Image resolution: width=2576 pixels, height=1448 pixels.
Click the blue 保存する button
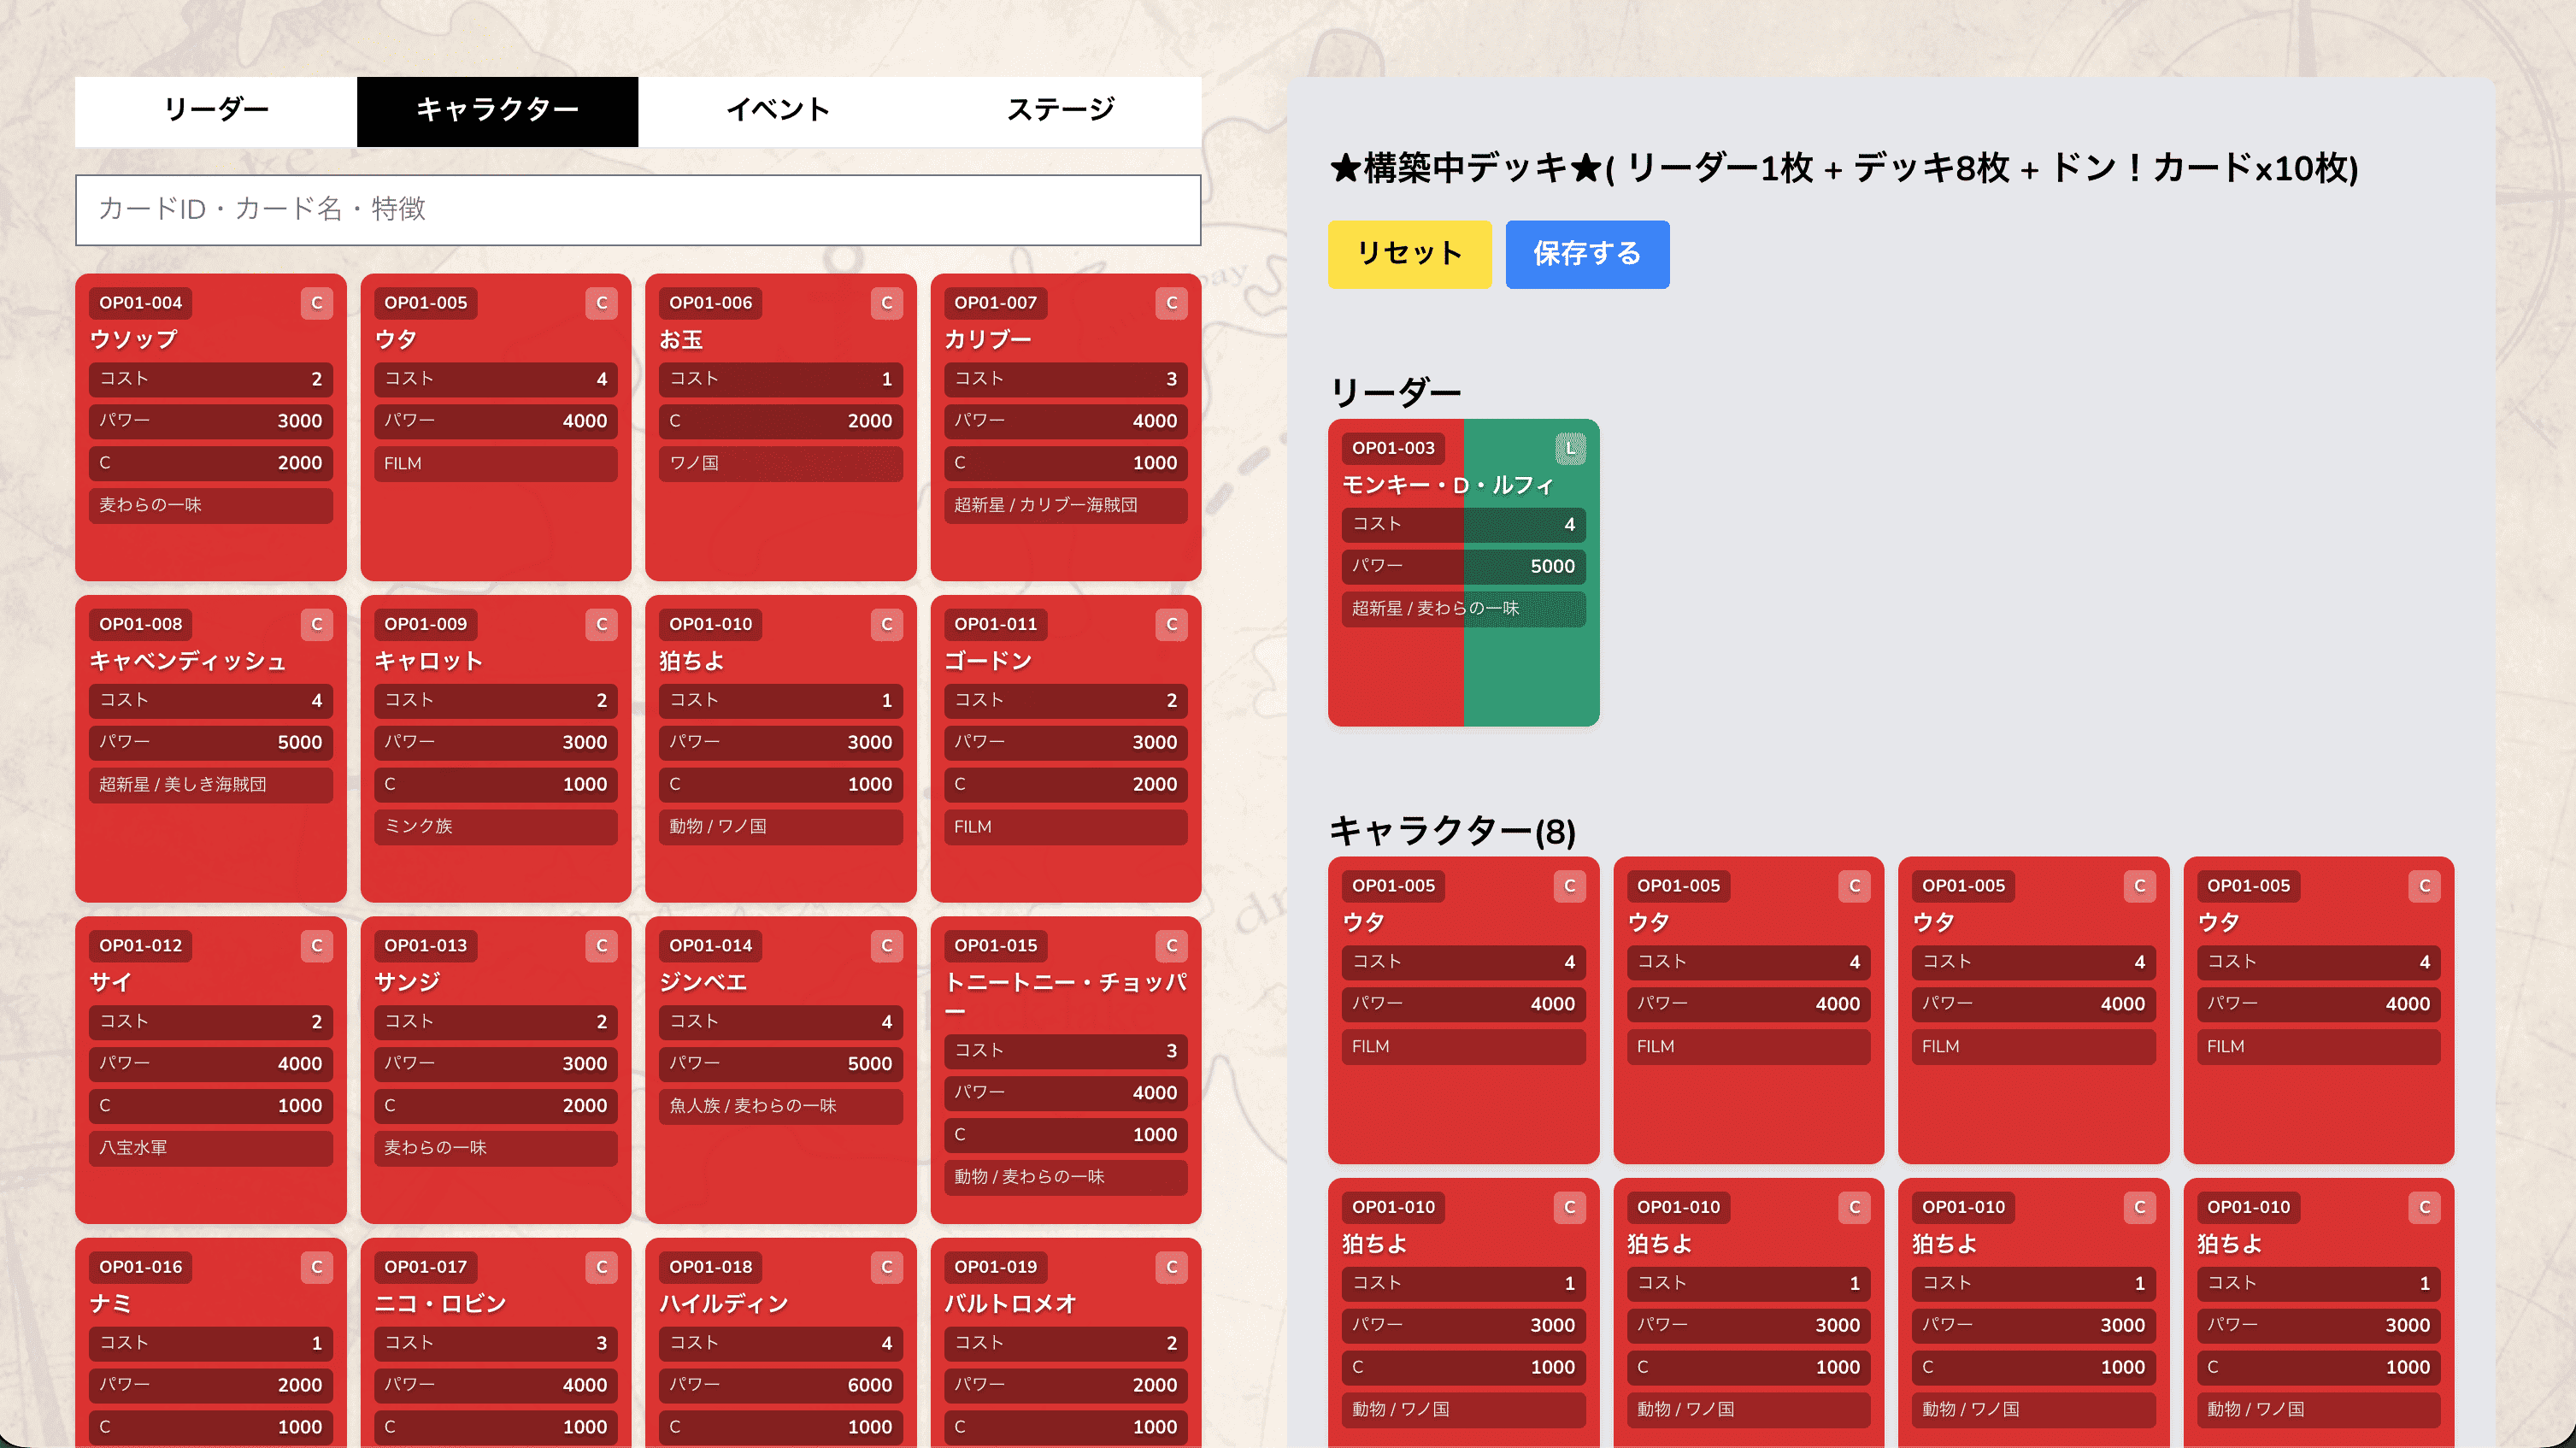(x=1586, y=254)
